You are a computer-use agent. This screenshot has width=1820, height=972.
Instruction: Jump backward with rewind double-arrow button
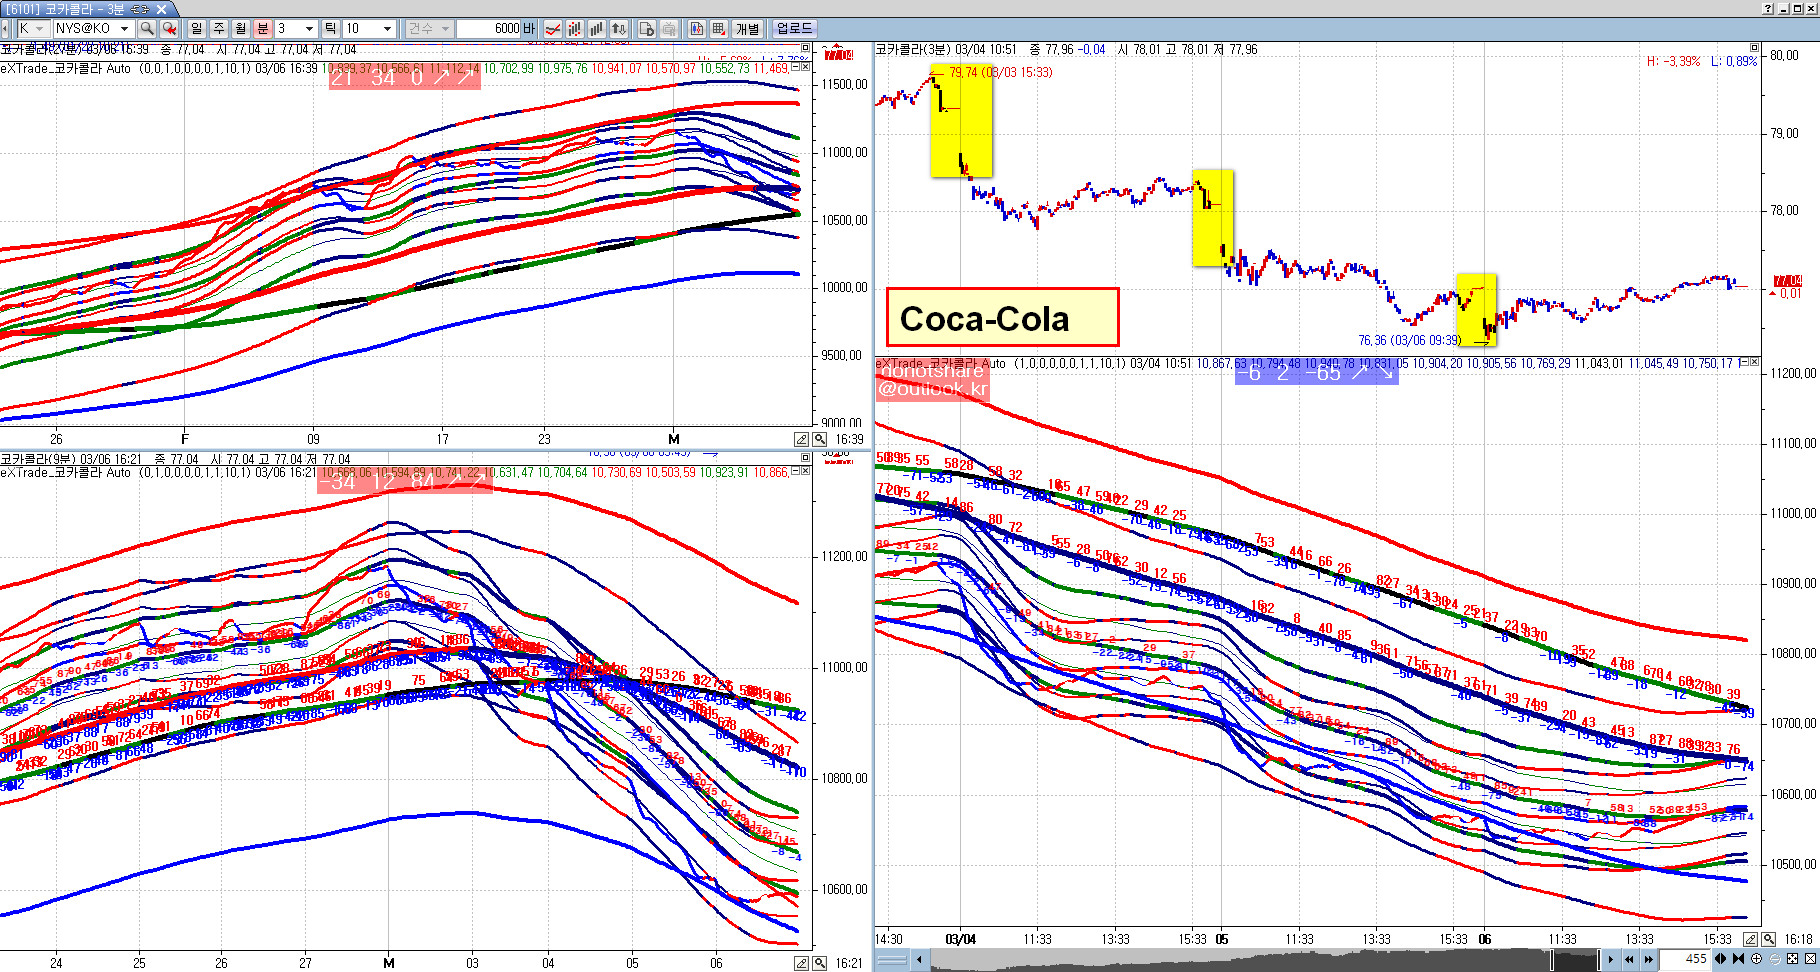(1629, 959)
